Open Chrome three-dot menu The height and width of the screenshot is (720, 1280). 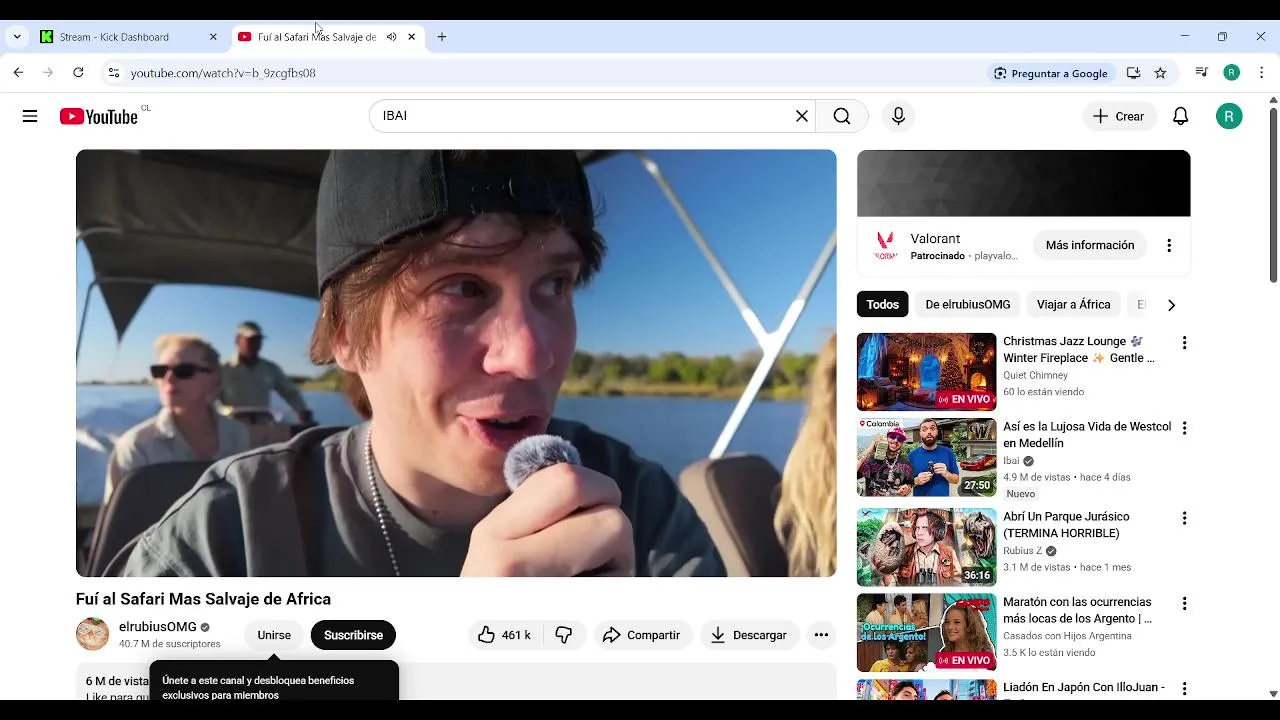(1262, 73)
